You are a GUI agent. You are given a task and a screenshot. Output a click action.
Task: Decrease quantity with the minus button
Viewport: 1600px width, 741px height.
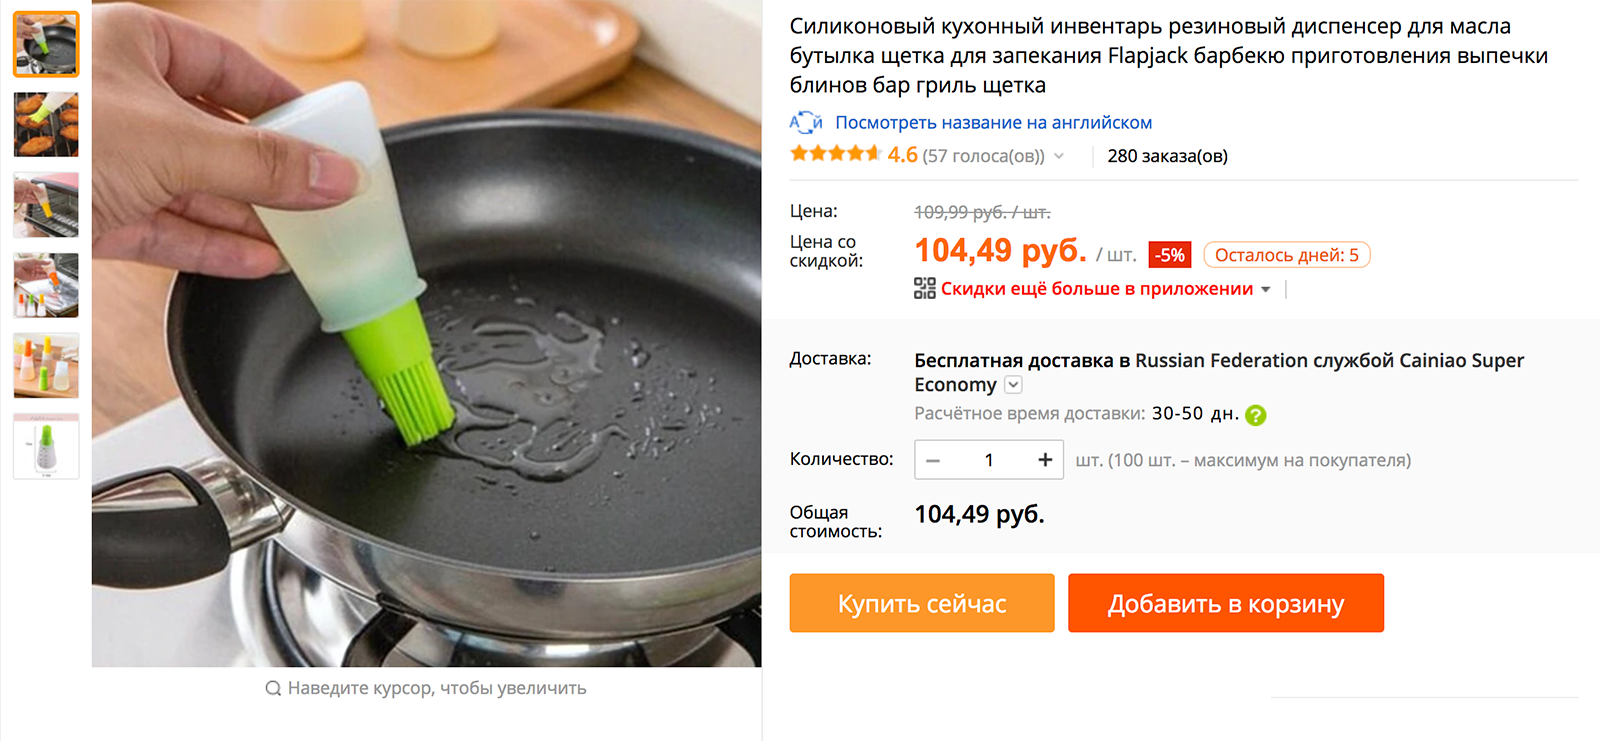click(x=933, y=460)
